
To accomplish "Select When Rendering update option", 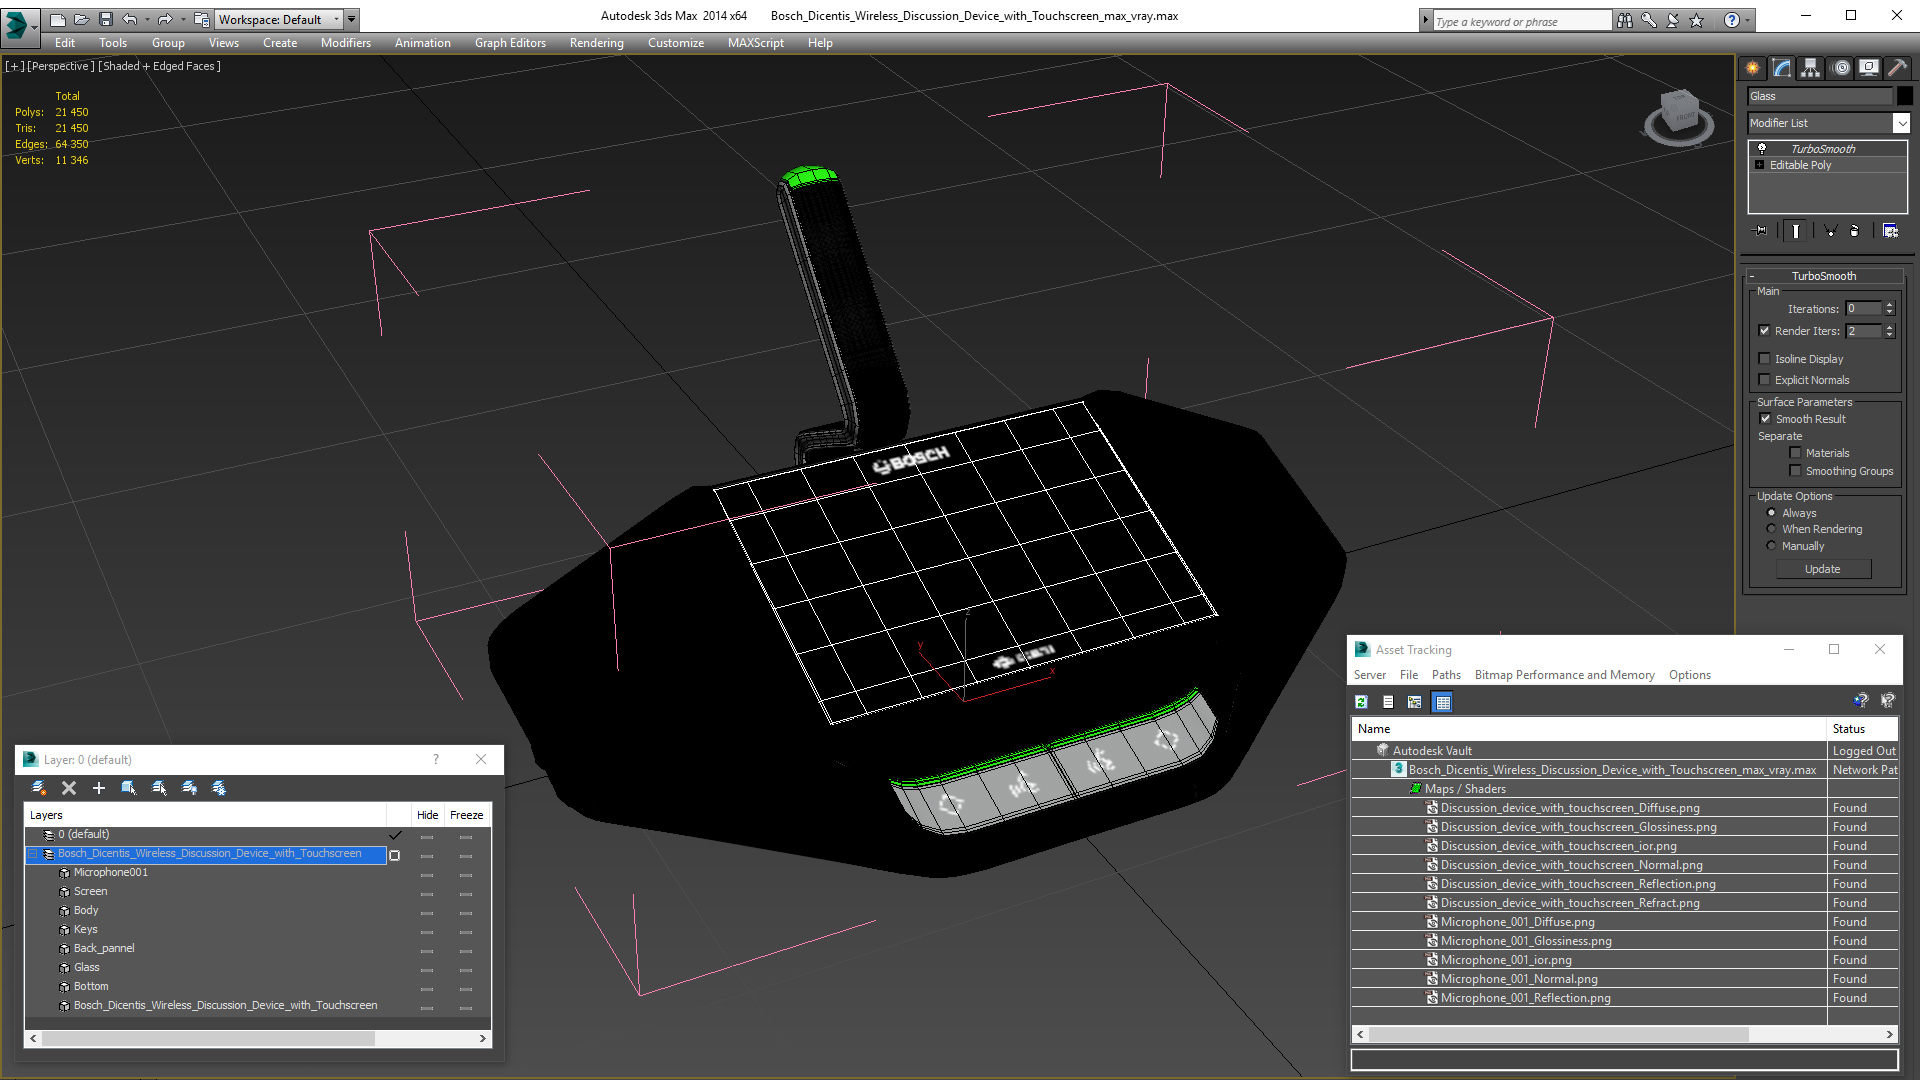I will coord(1772,529).
